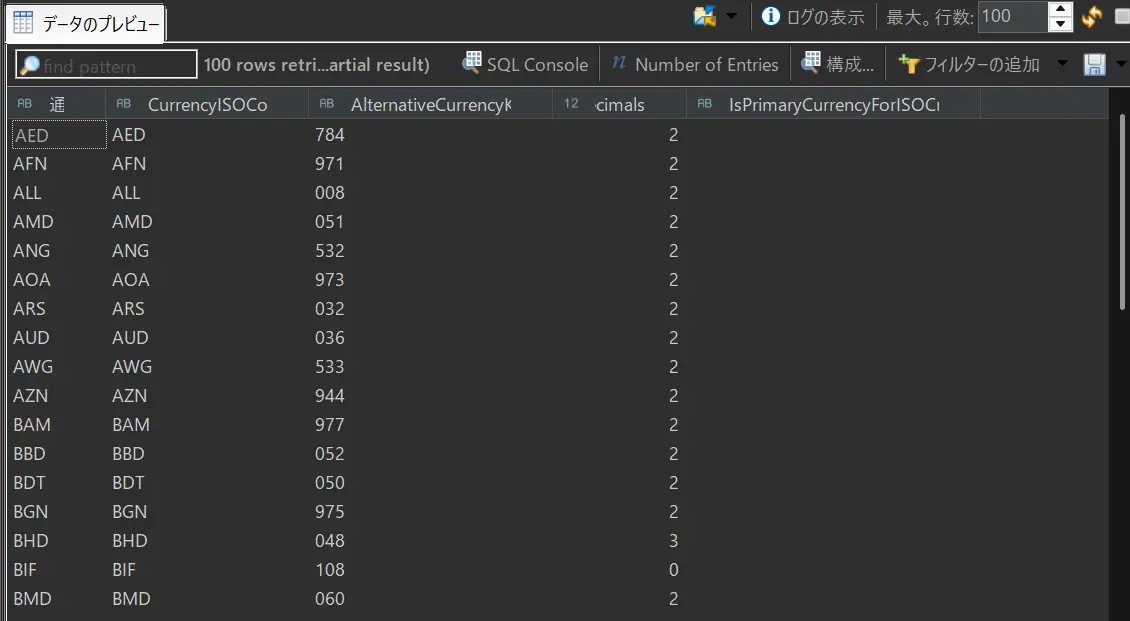This screenshot has width=1130, height=621.
Task: Decrease max rows with the down arrow
Action: coord(1060,24)
